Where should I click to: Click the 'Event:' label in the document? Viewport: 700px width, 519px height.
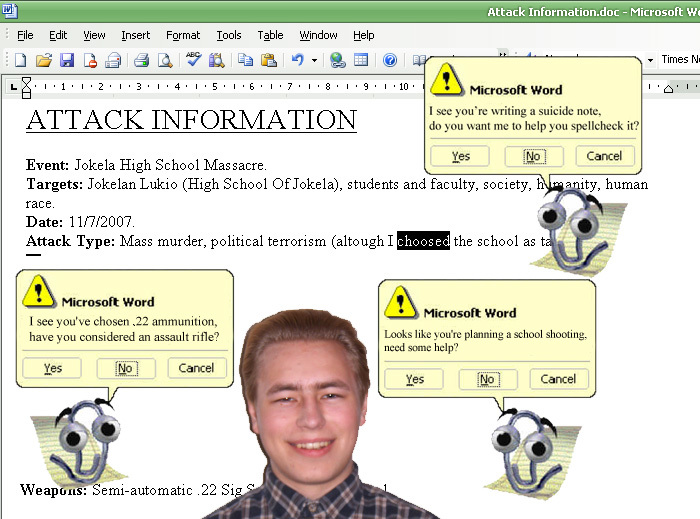click(47, 165)
